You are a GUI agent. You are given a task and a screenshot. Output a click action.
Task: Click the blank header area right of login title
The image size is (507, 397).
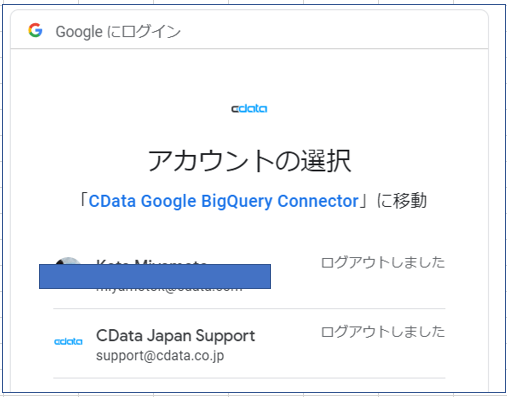pyautogui.click(x=333, y=30)
